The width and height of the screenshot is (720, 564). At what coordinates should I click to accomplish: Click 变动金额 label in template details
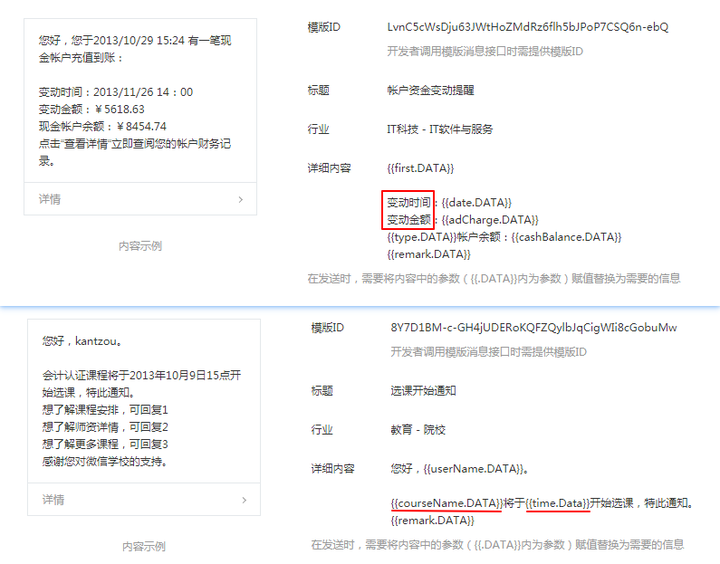[409, 220]
